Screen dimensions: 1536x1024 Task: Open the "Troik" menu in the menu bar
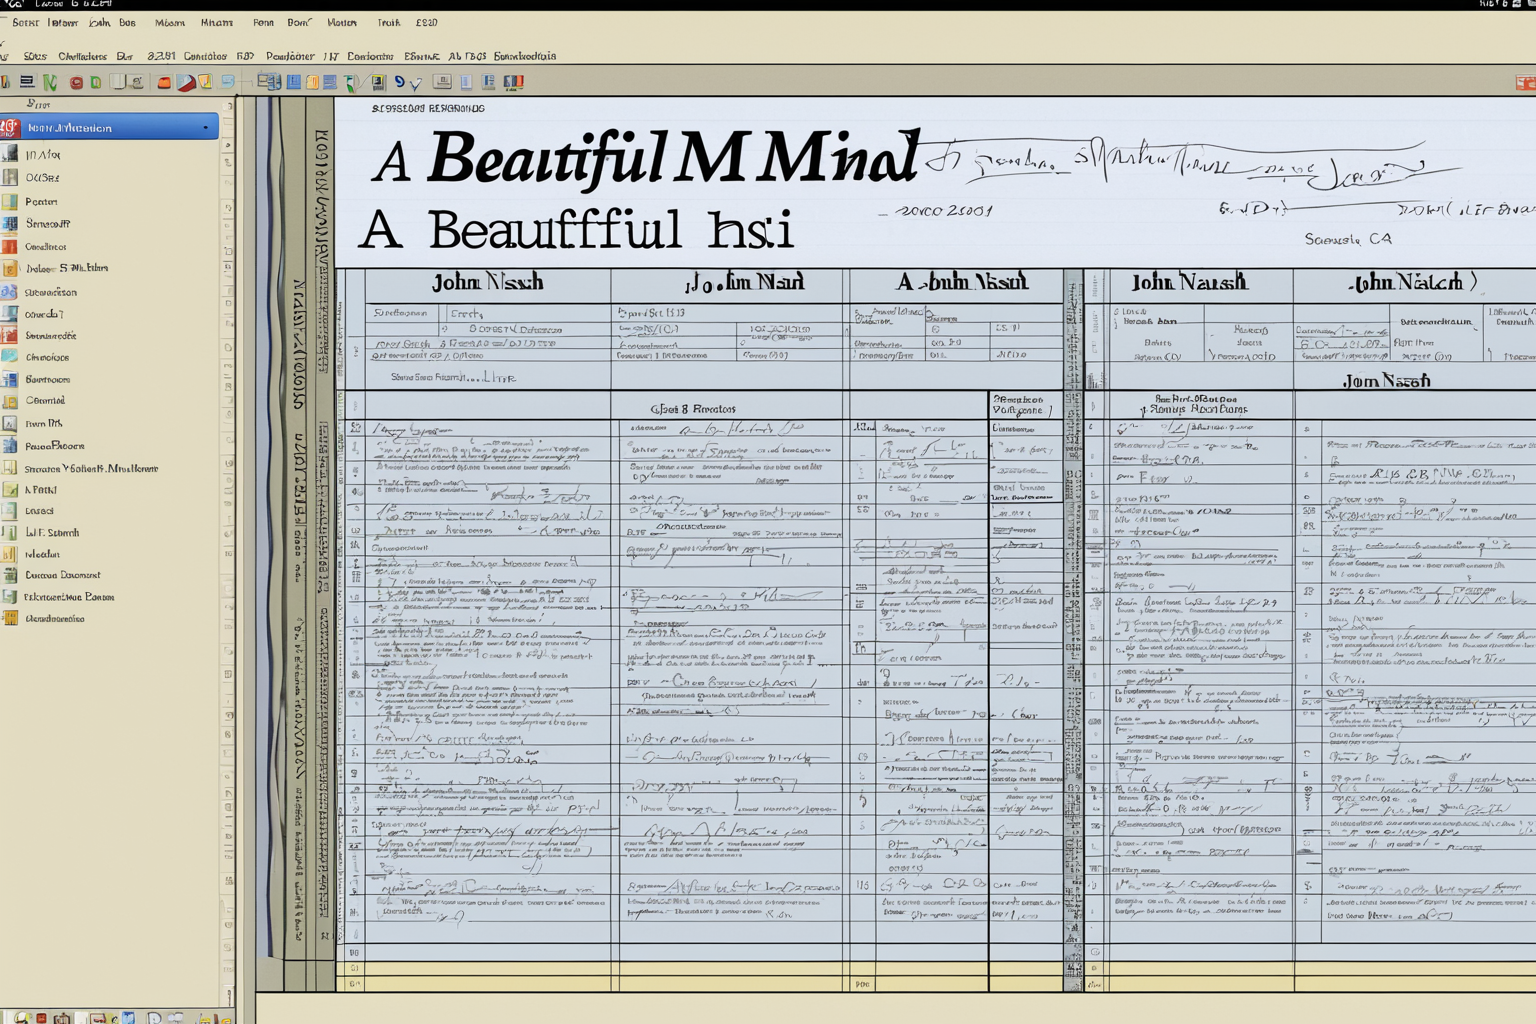(388, 23)
